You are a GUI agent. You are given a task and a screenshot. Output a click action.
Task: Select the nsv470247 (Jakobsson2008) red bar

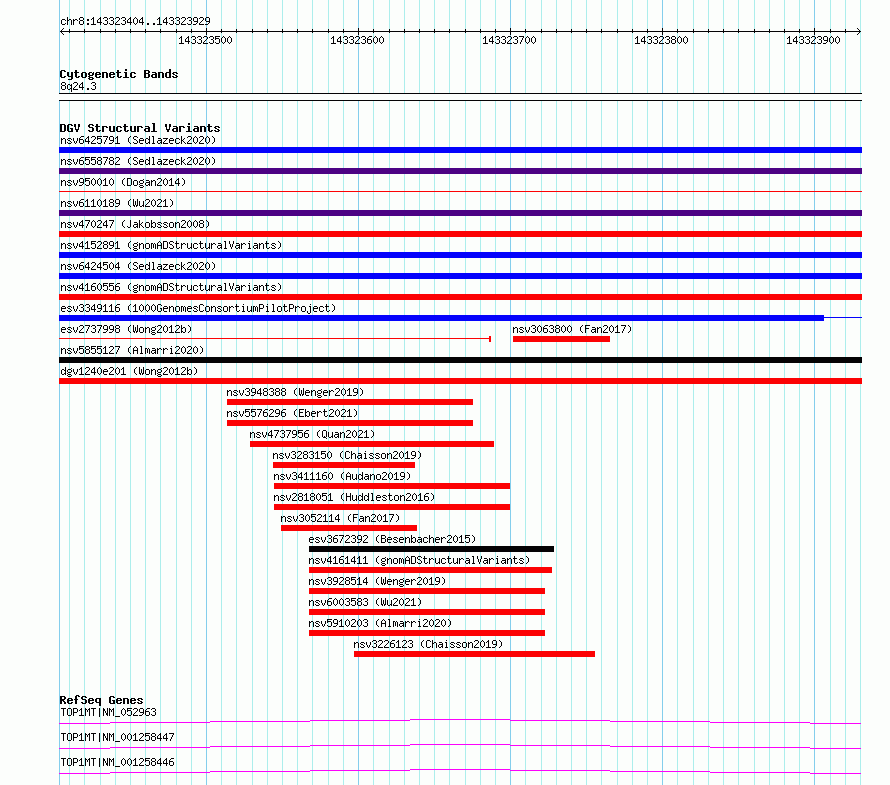460,234
